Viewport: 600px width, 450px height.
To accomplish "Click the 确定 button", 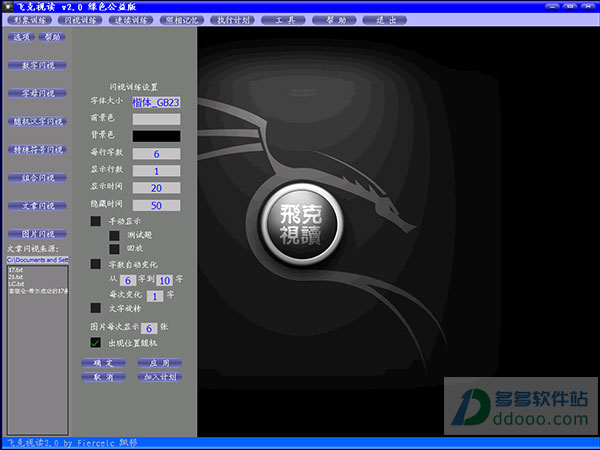I will (x=103, y=363).
